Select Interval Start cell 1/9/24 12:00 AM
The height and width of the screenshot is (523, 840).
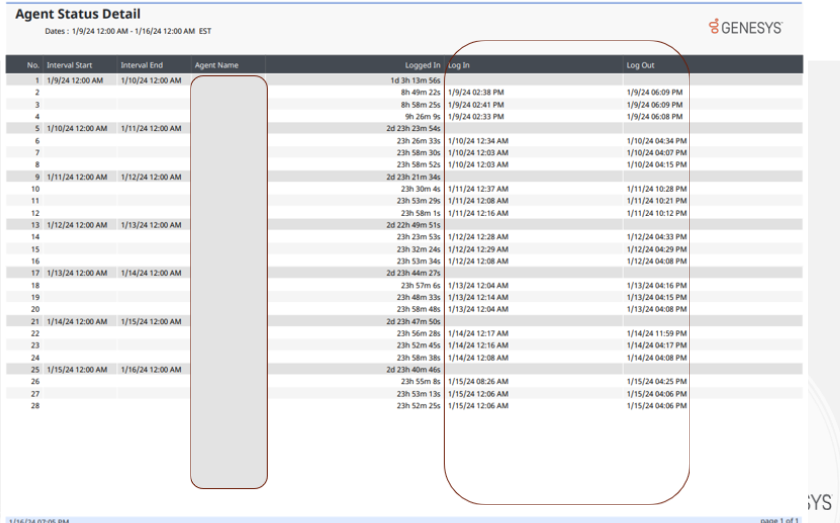[74, 80]
